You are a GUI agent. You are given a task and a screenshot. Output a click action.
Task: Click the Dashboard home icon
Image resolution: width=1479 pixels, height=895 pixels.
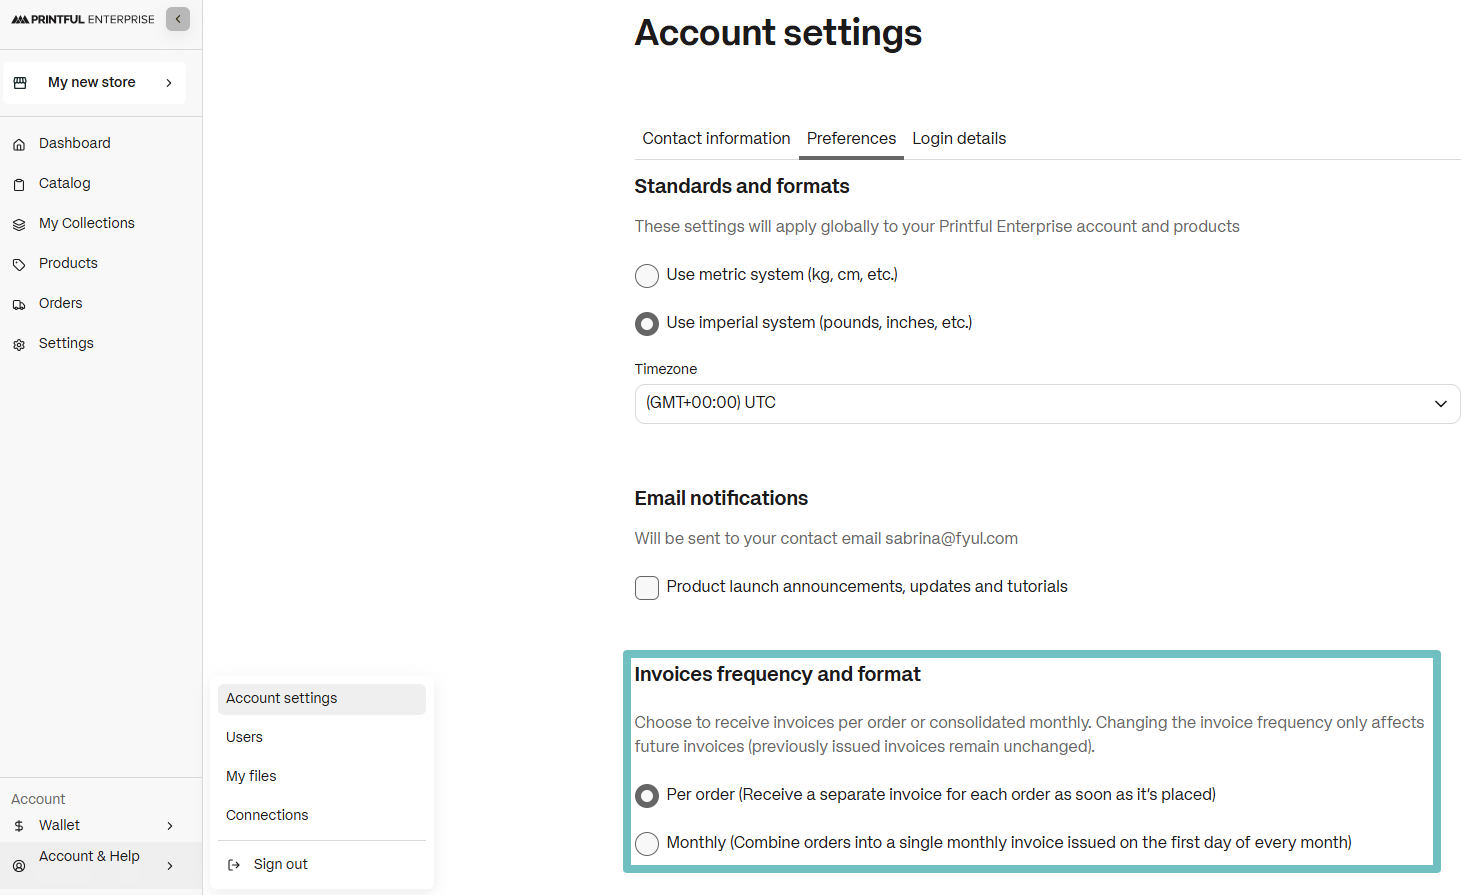click(19, 145)
